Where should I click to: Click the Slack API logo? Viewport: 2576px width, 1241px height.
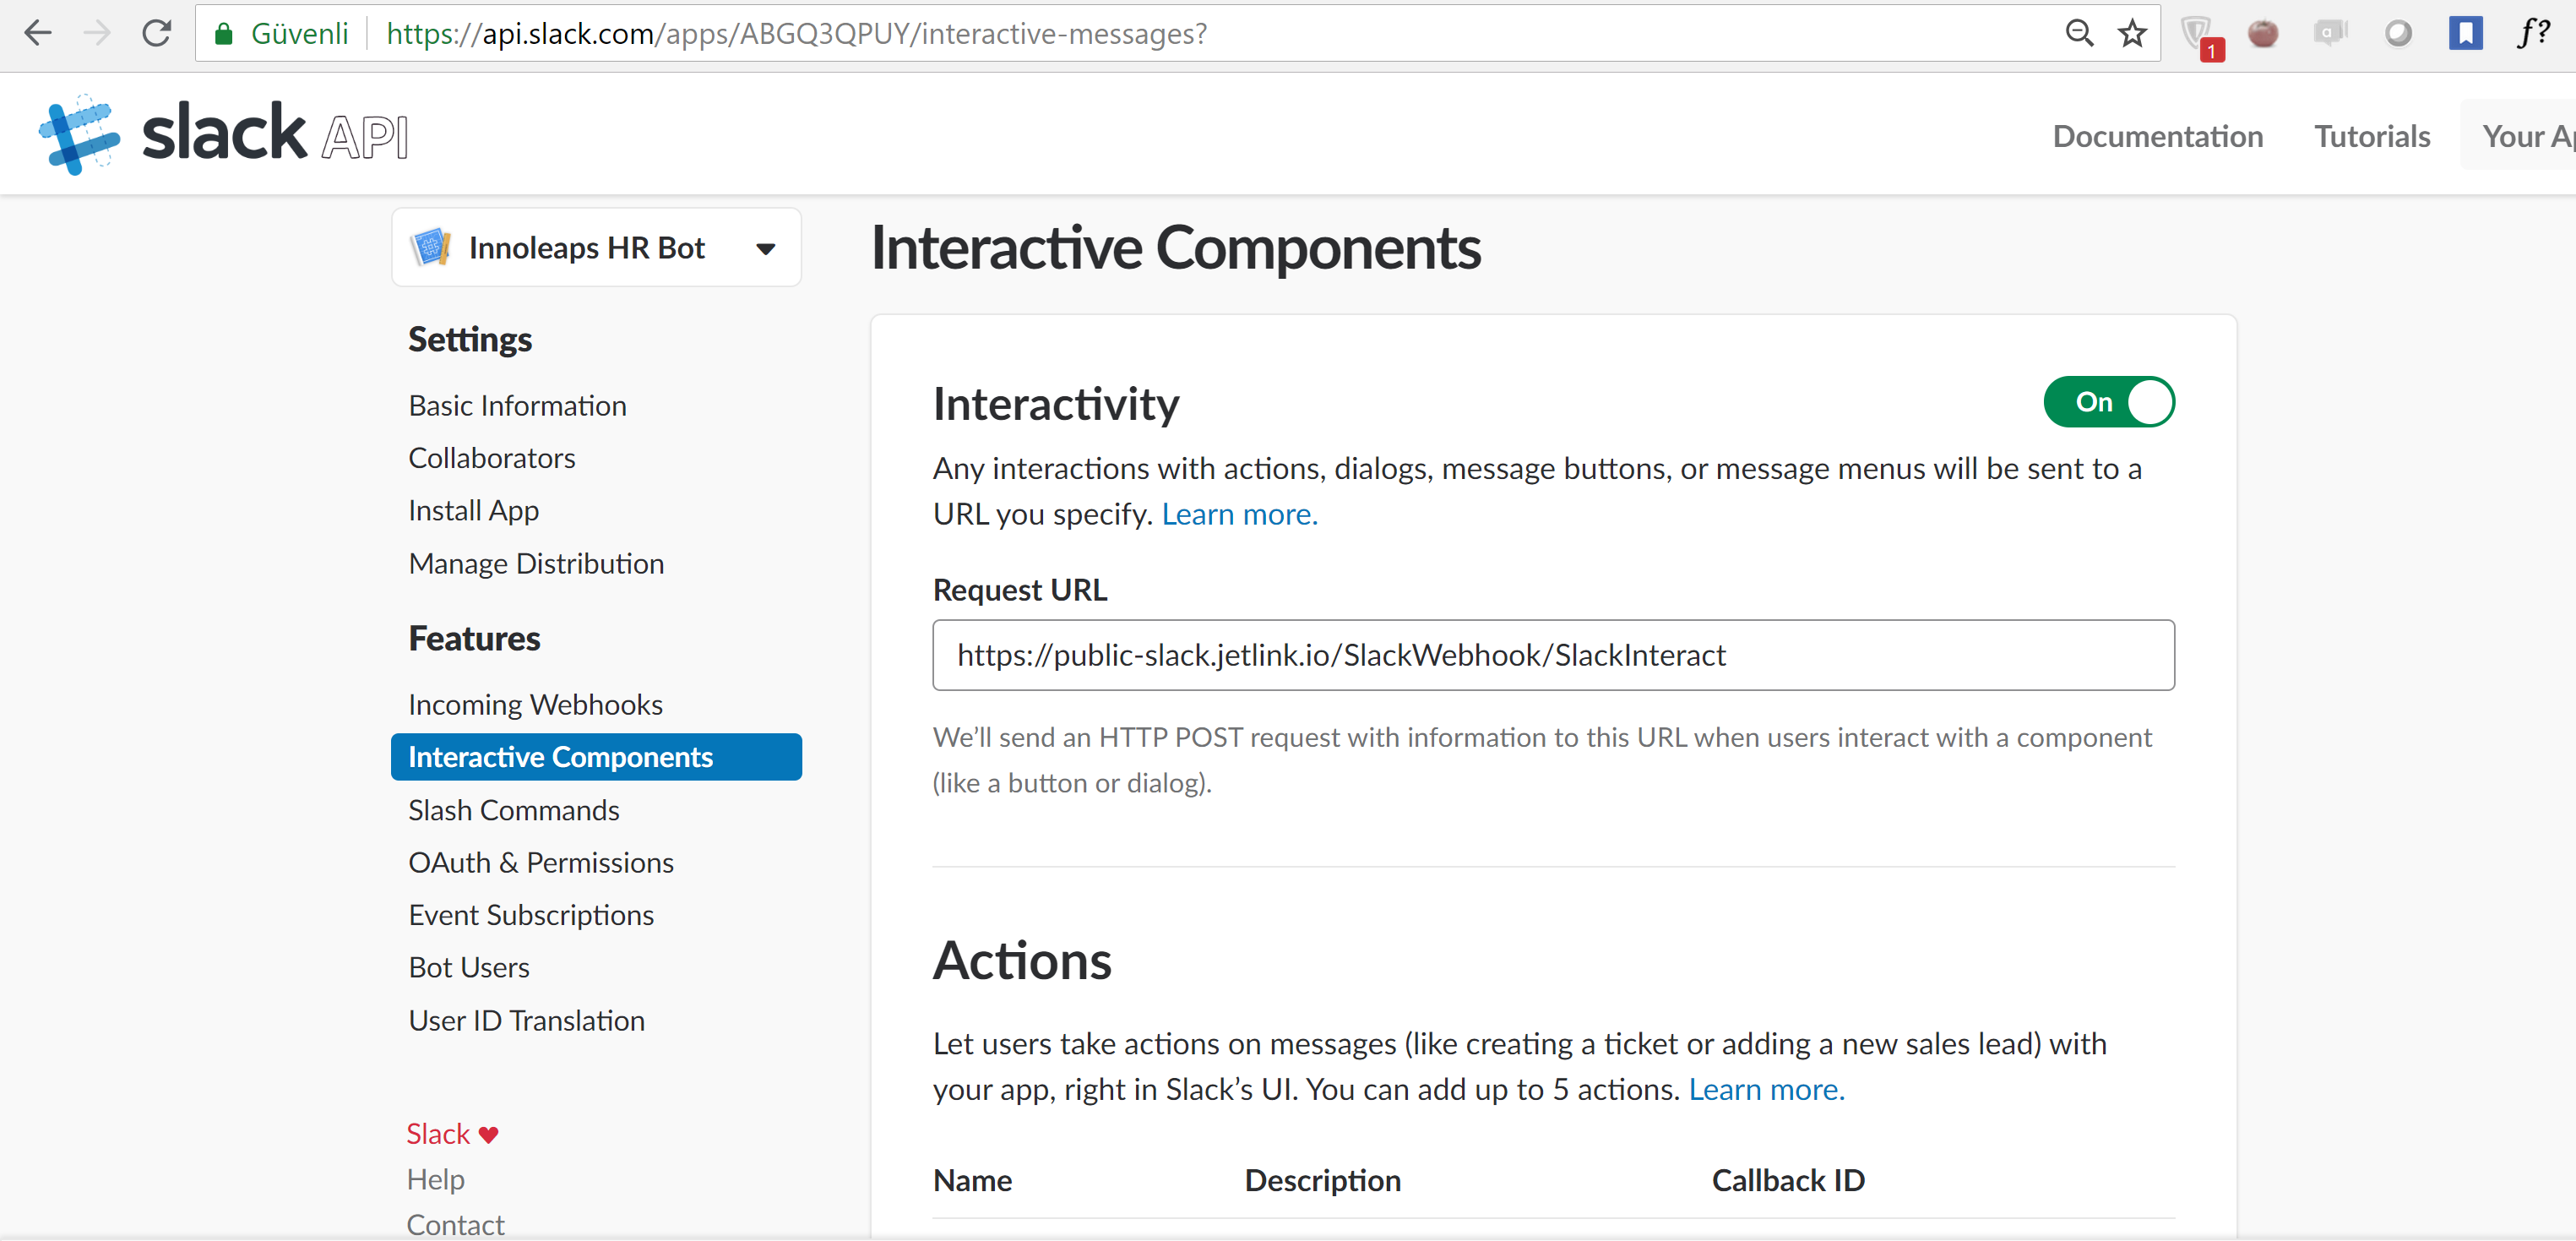(x=223, y=134)
